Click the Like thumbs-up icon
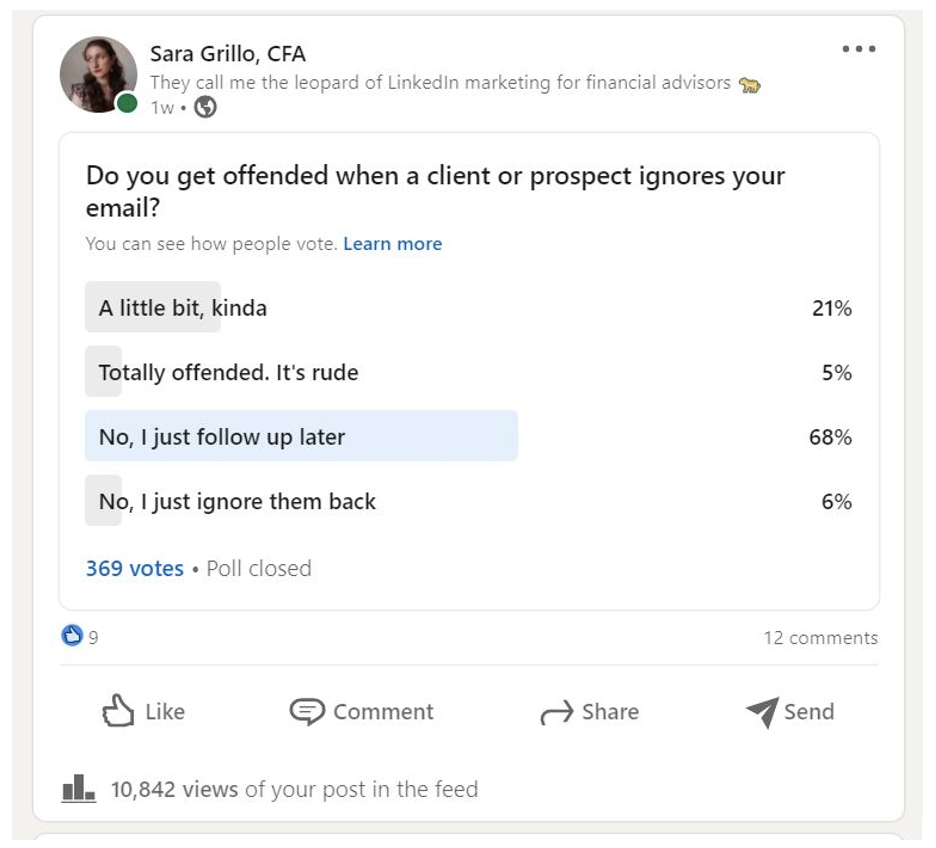 [117, 711]
